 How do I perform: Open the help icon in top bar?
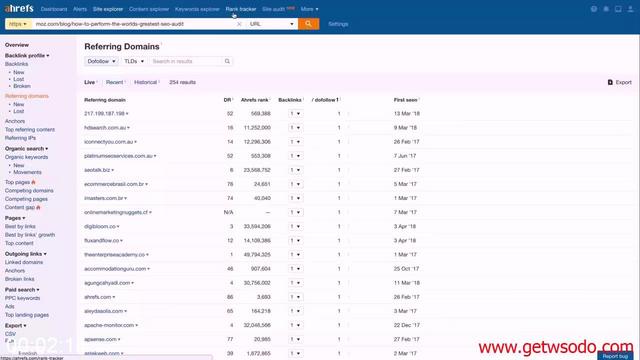[x=593, y=9]
